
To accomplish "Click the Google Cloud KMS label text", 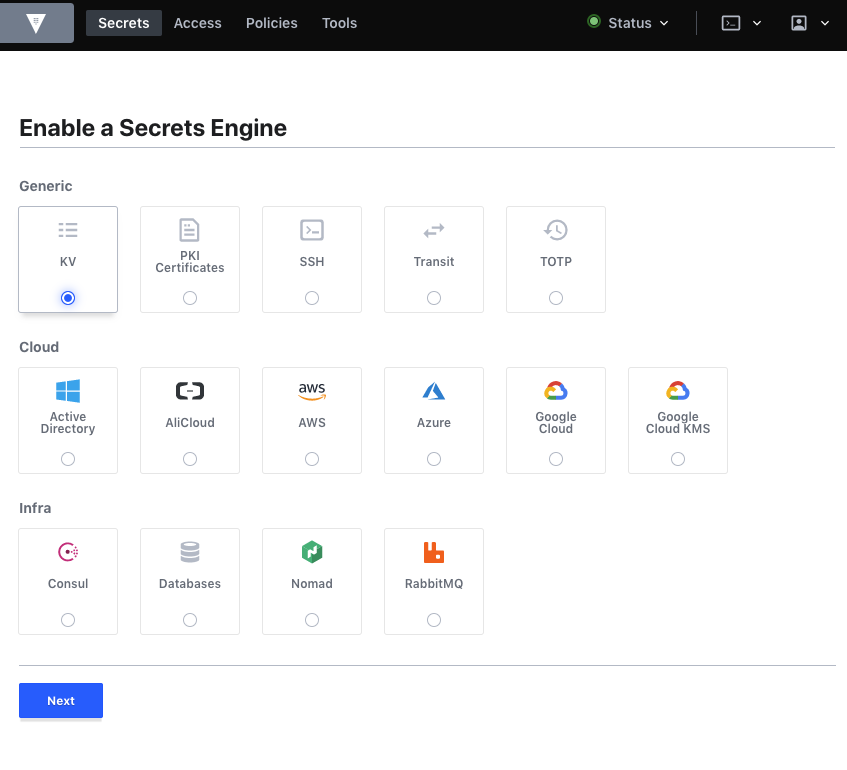I will pos(678,423).
